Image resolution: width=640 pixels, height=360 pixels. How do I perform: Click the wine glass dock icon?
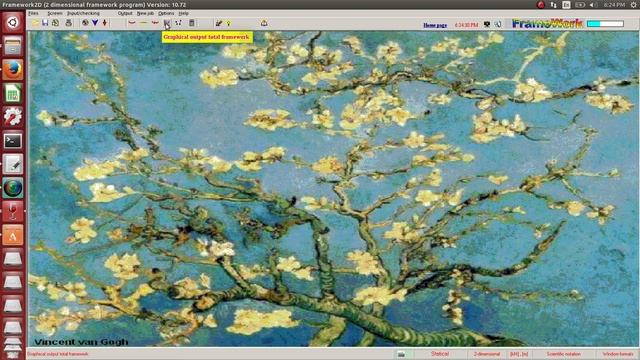tap(13, 212)
